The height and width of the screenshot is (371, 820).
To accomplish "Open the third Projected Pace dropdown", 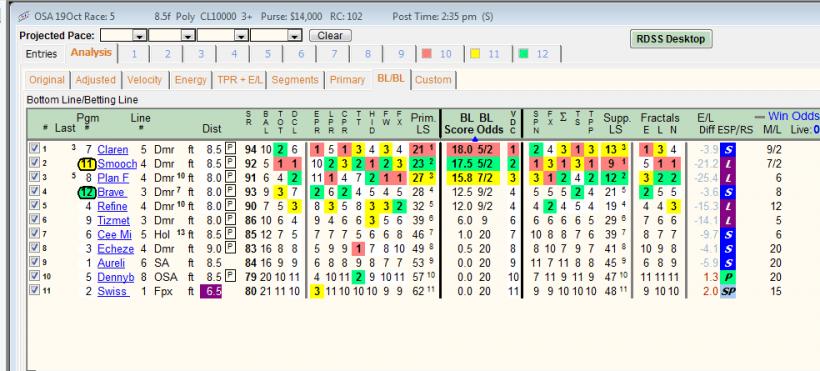I will pos(241,36).
